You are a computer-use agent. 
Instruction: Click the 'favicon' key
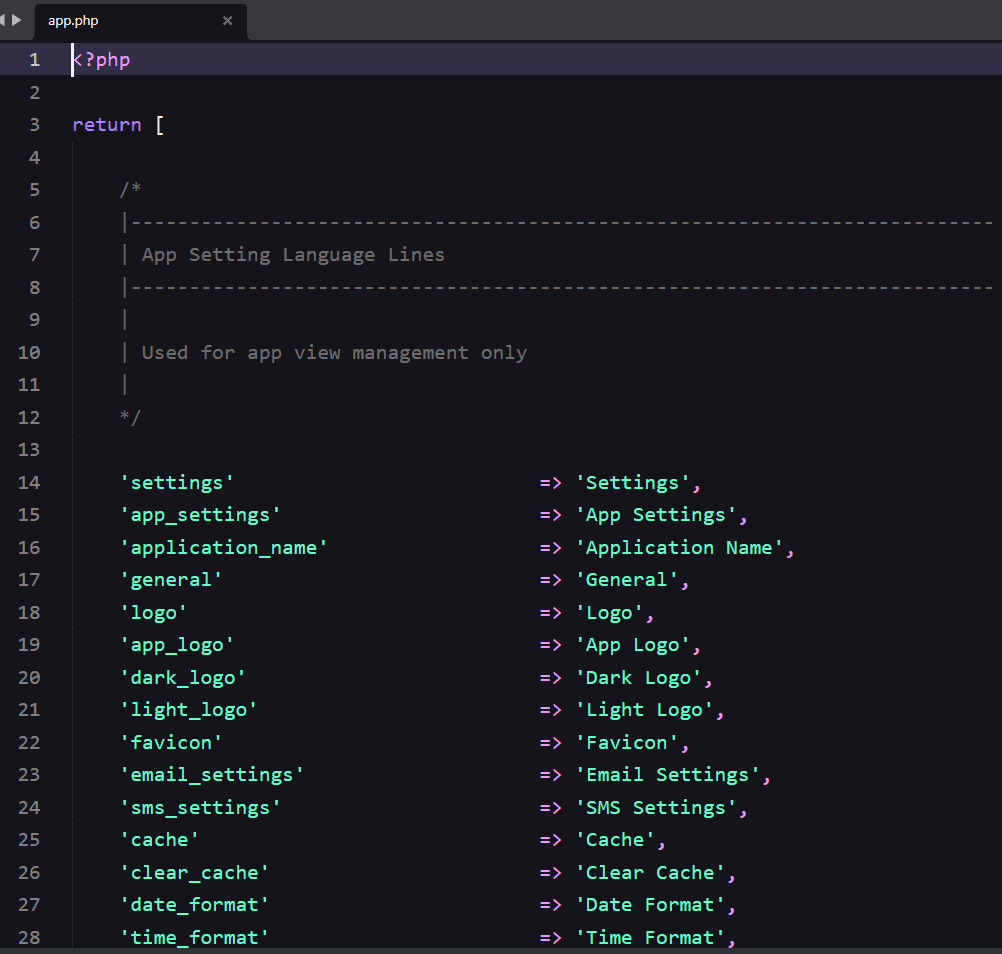(x=171, y=742)
